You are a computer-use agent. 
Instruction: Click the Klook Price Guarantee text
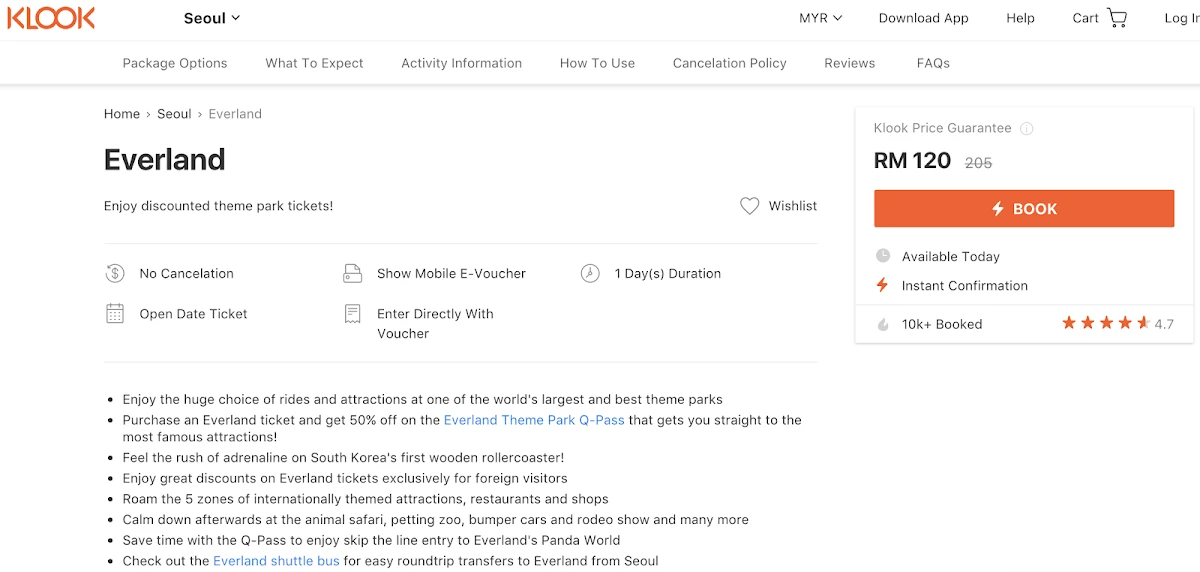click(x=942, y=128)
